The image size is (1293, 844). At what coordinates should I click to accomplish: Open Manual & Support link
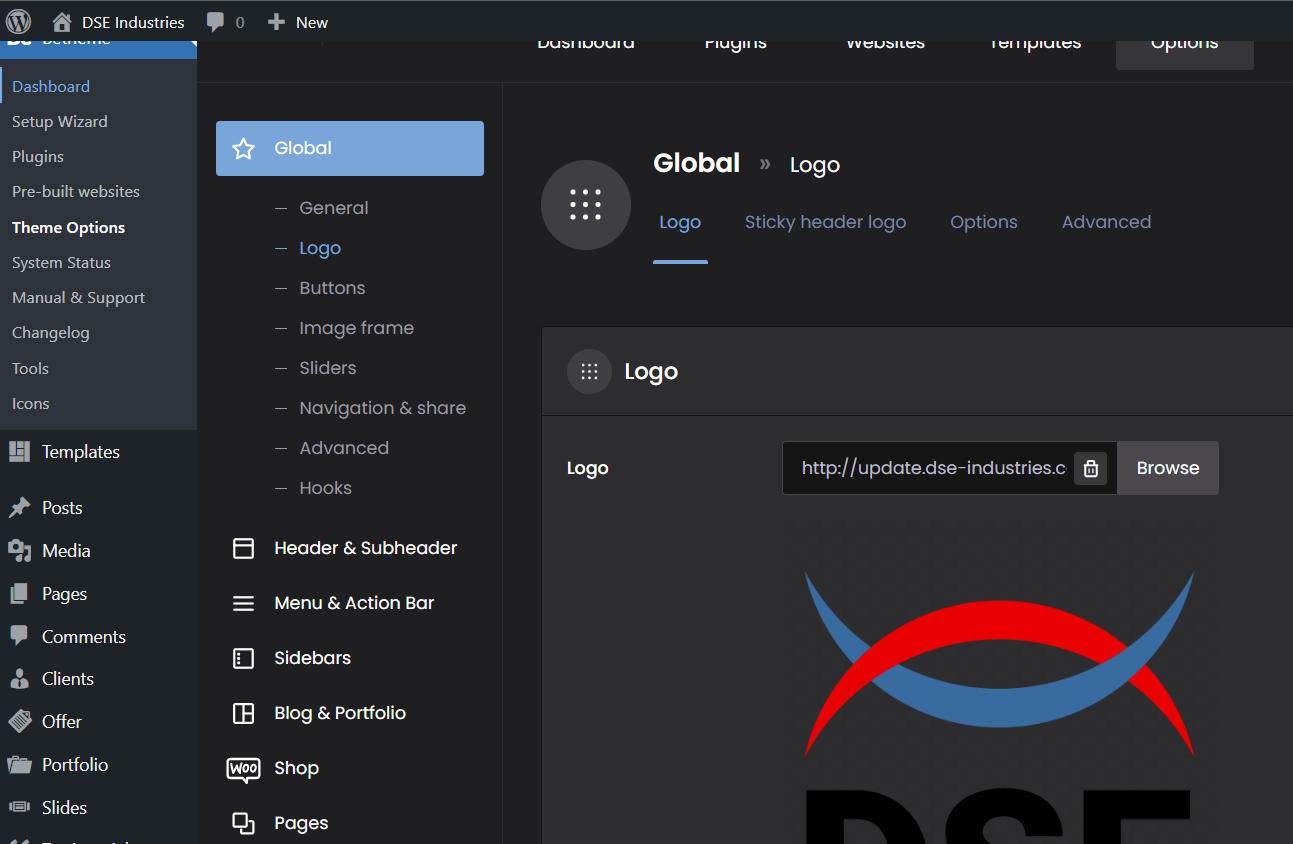79,297
